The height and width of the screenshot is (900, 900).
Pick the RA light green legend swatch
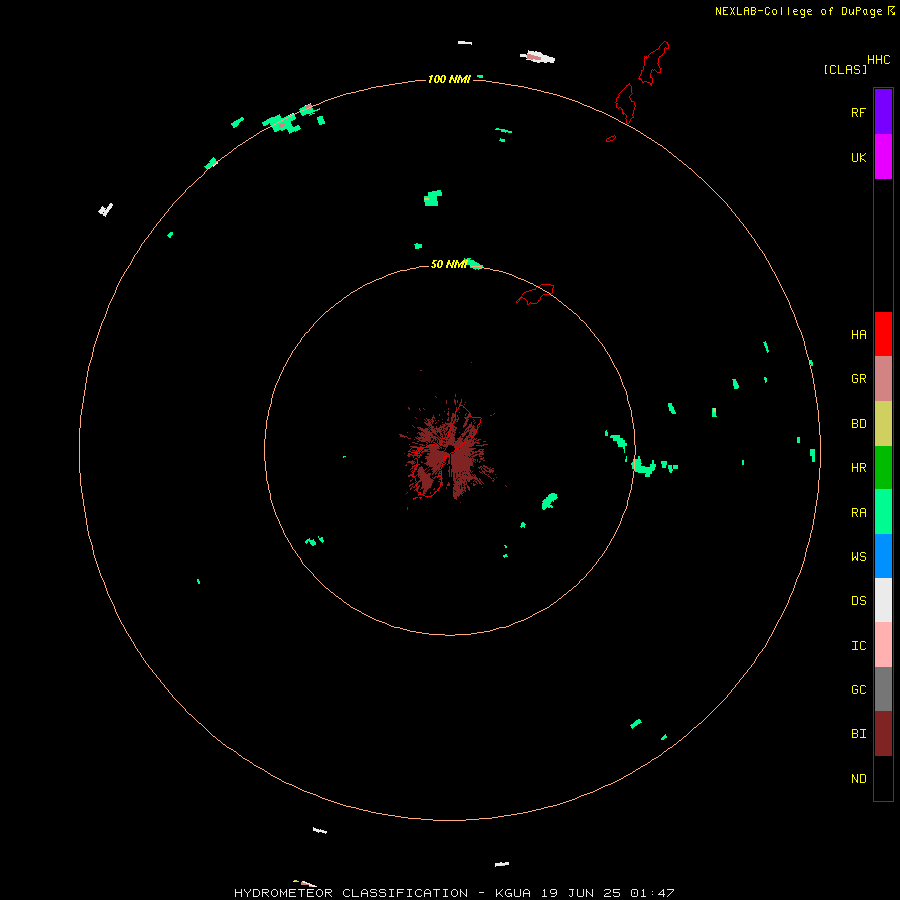pos(883,512)
